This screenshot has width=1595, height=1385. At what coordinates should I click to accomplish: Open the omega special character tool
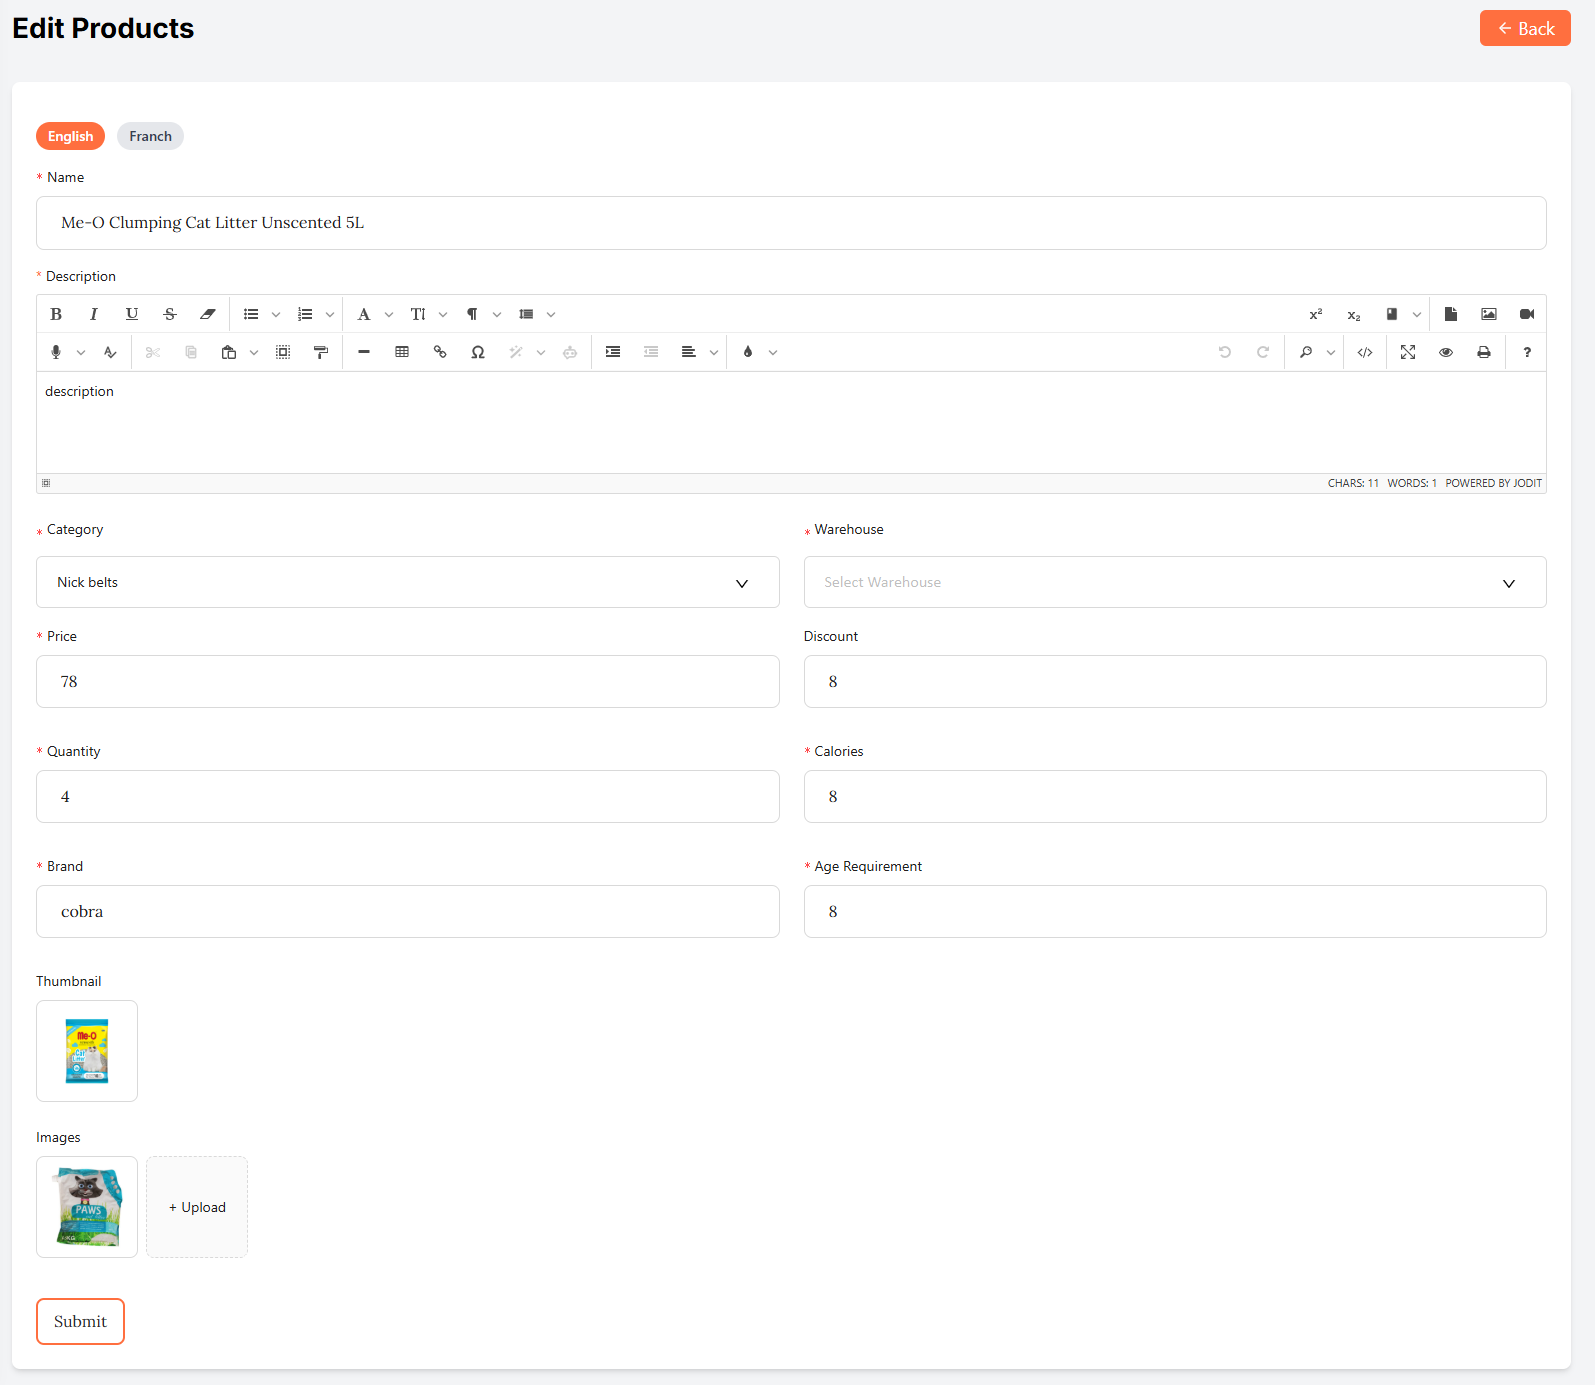point(478,352)
